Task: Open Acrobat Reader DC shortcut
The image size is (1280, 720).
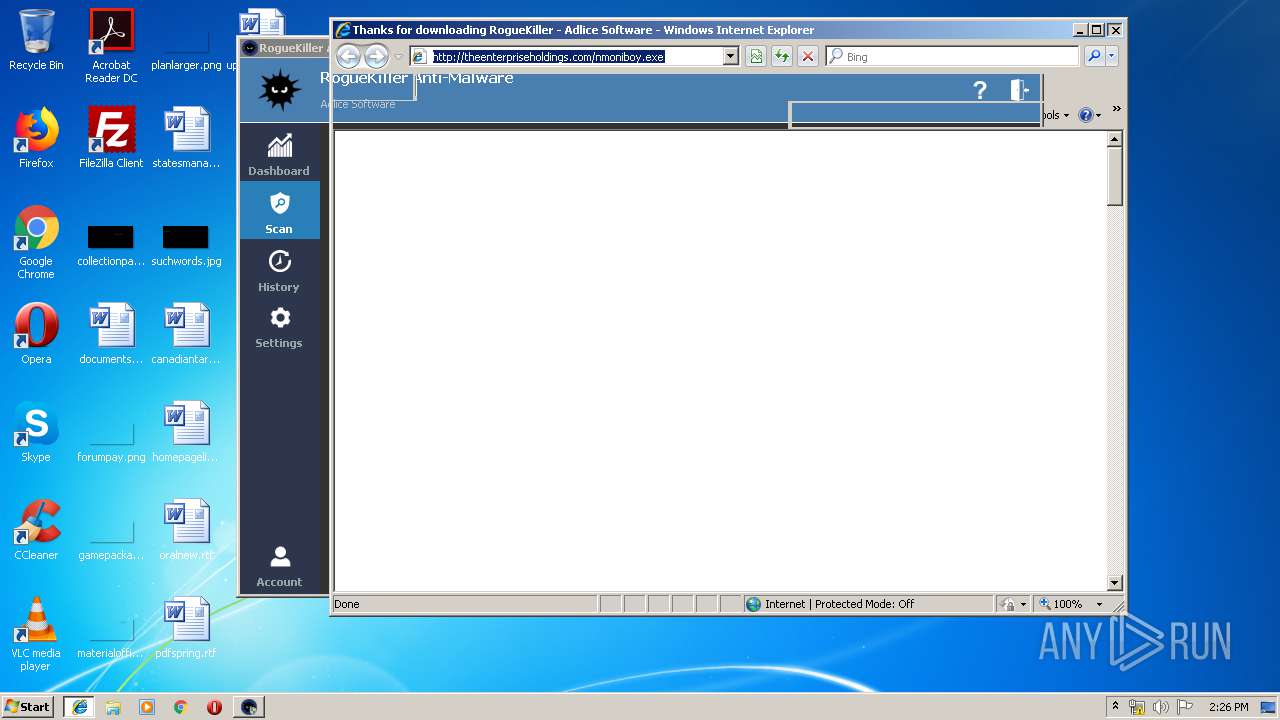Action: pyautogui.click(x=111, y=46)
